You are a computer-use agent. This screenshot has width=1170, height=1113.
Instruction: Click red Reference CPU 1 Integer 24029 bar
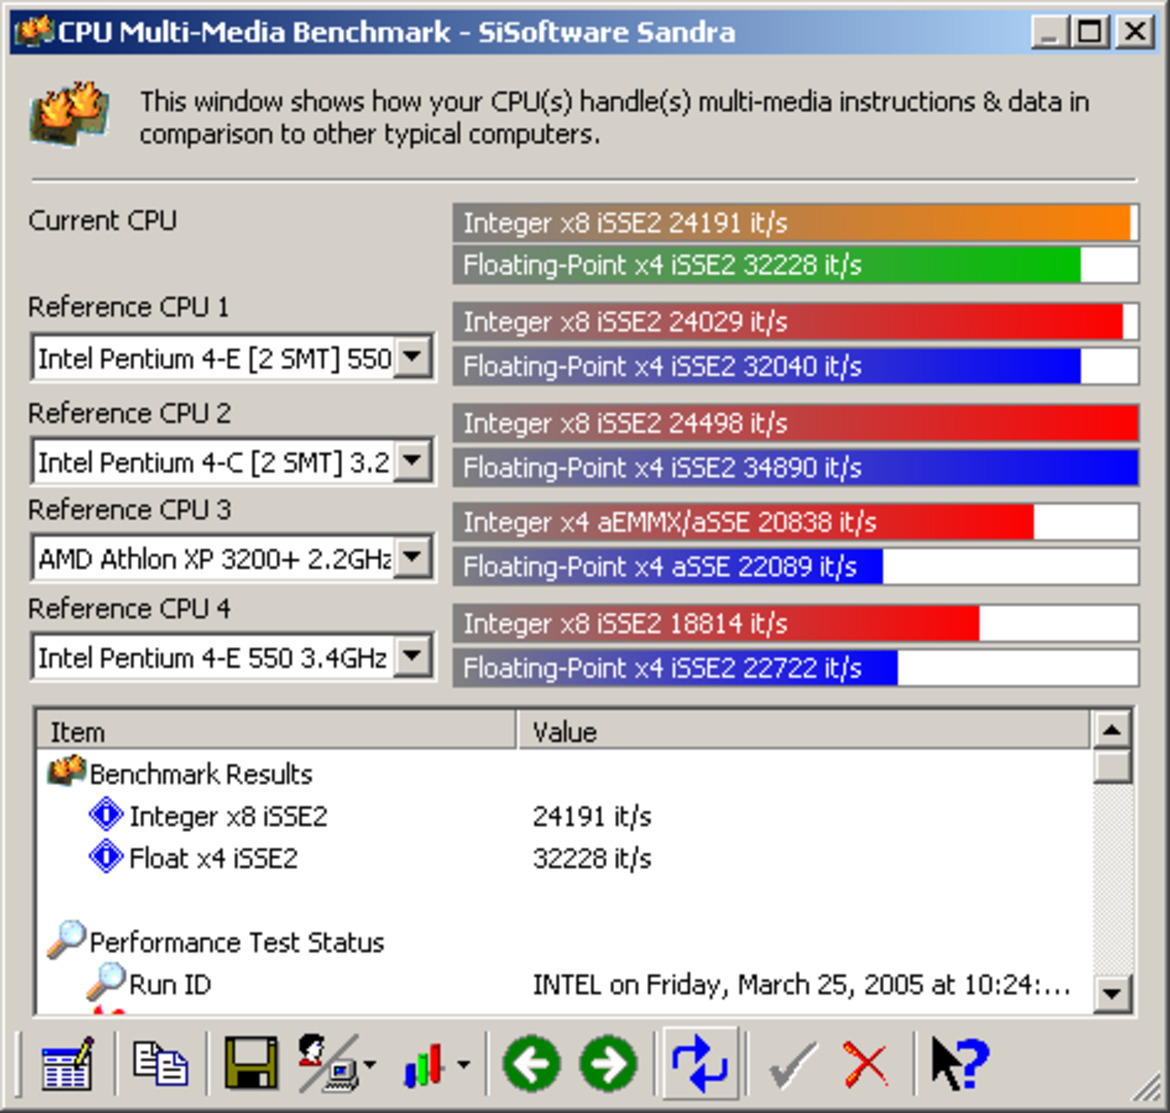795,322
